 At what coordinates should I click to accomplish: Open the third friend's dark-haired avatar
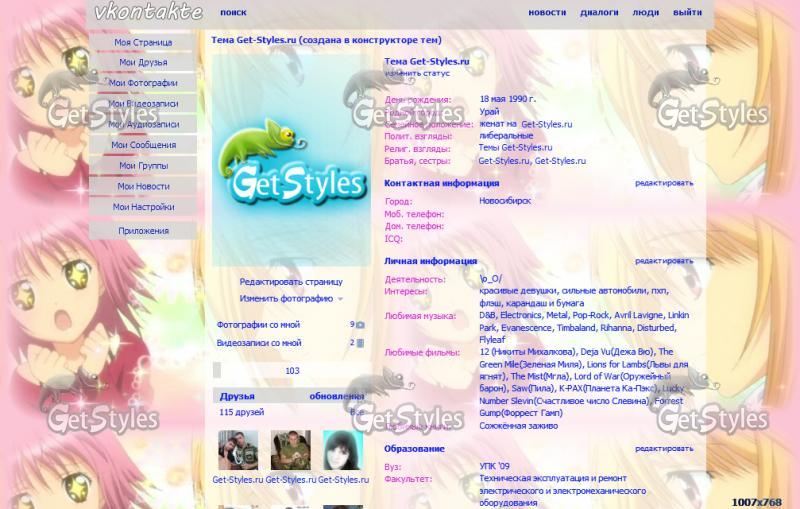click(343, 451)
